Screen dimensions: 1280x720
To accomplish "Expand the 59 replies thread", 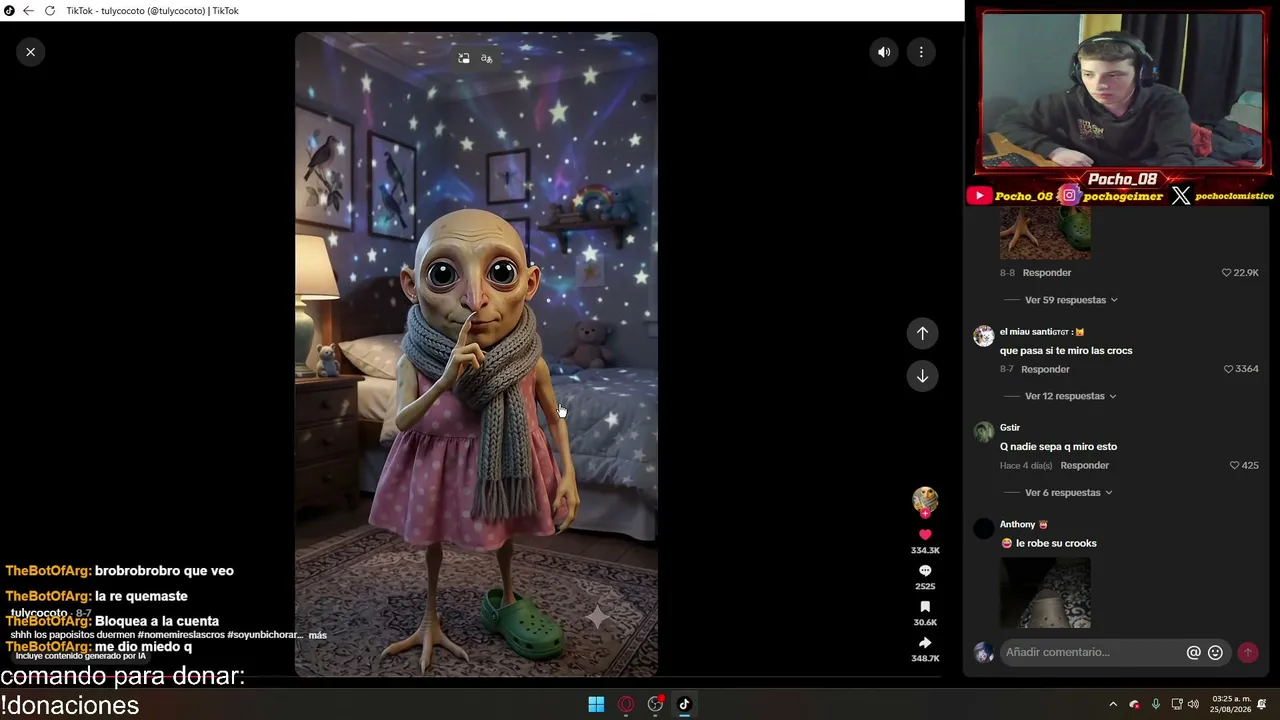I will (1070, 300).
